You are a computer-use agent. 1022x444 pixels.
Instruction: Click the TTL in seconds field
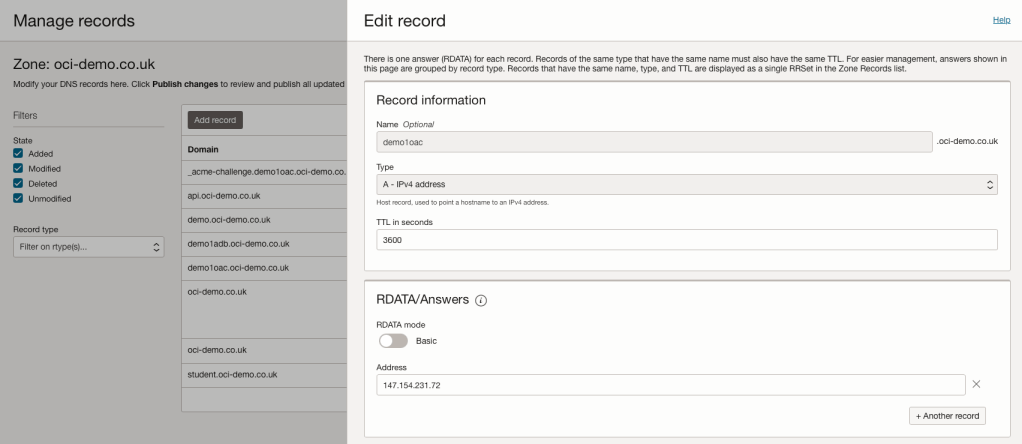687,240
